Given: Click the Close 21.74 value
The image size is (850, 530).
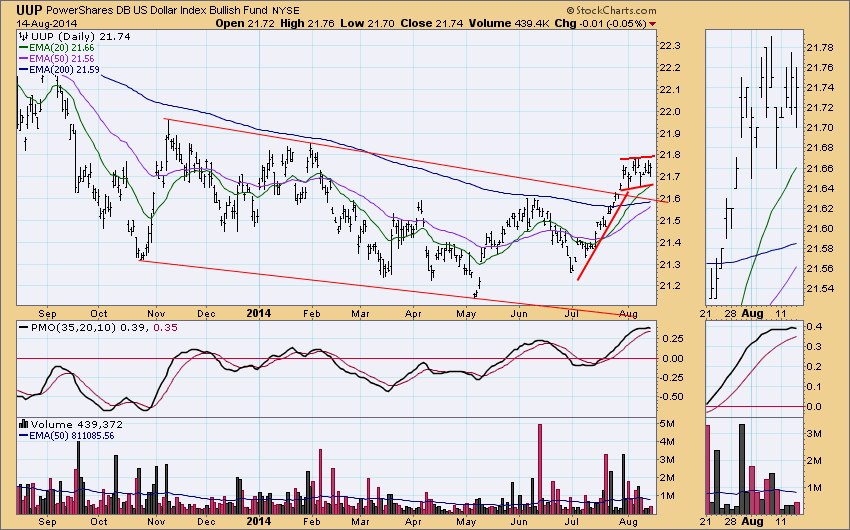Looking at the screenshot, I should pos(432,23).
